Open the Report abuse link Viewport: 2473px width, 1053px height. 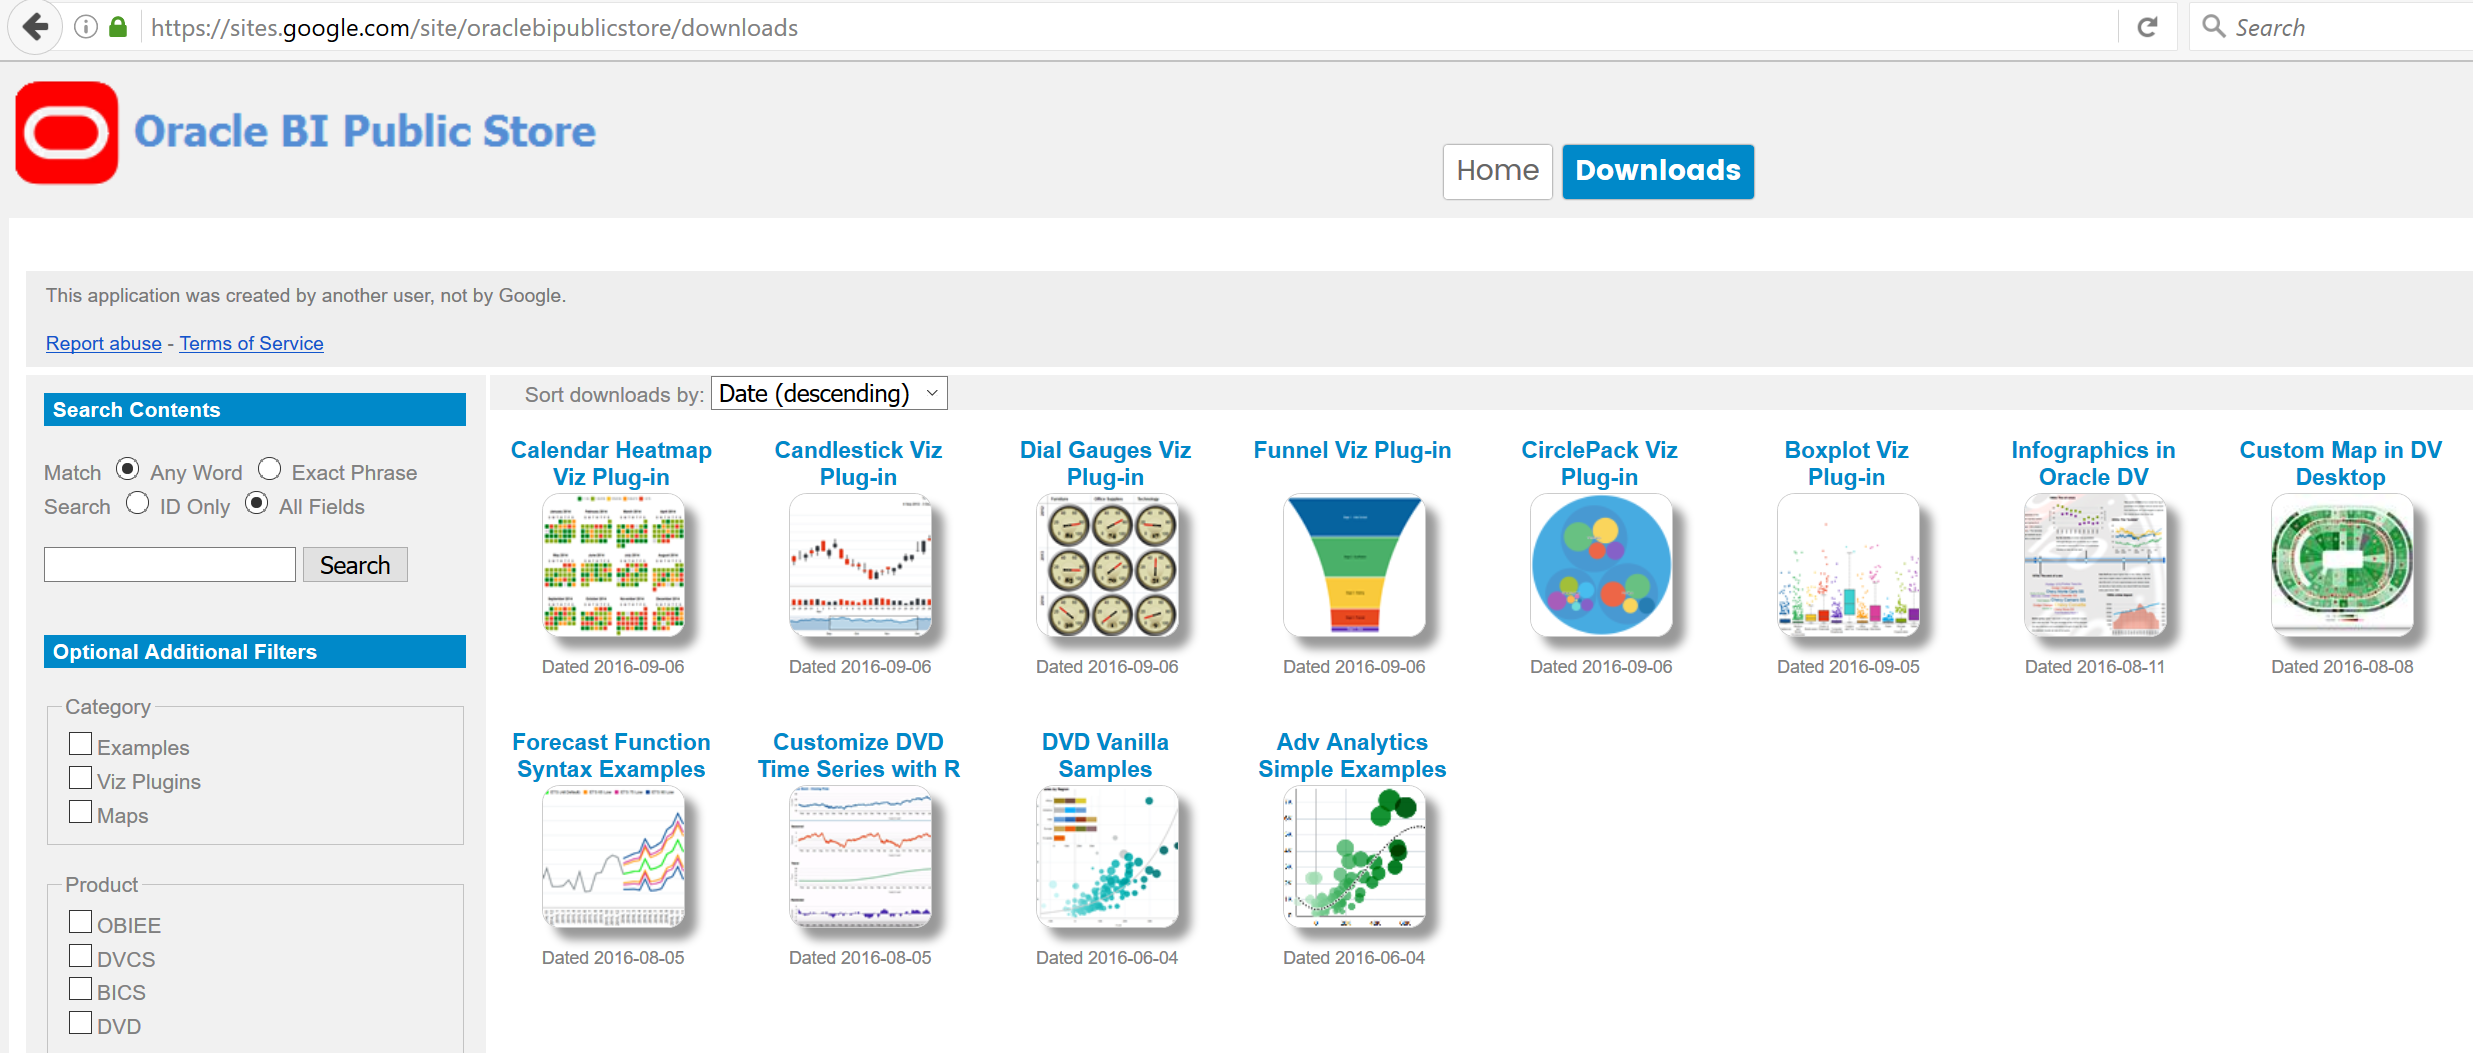[x=103, y=343]
